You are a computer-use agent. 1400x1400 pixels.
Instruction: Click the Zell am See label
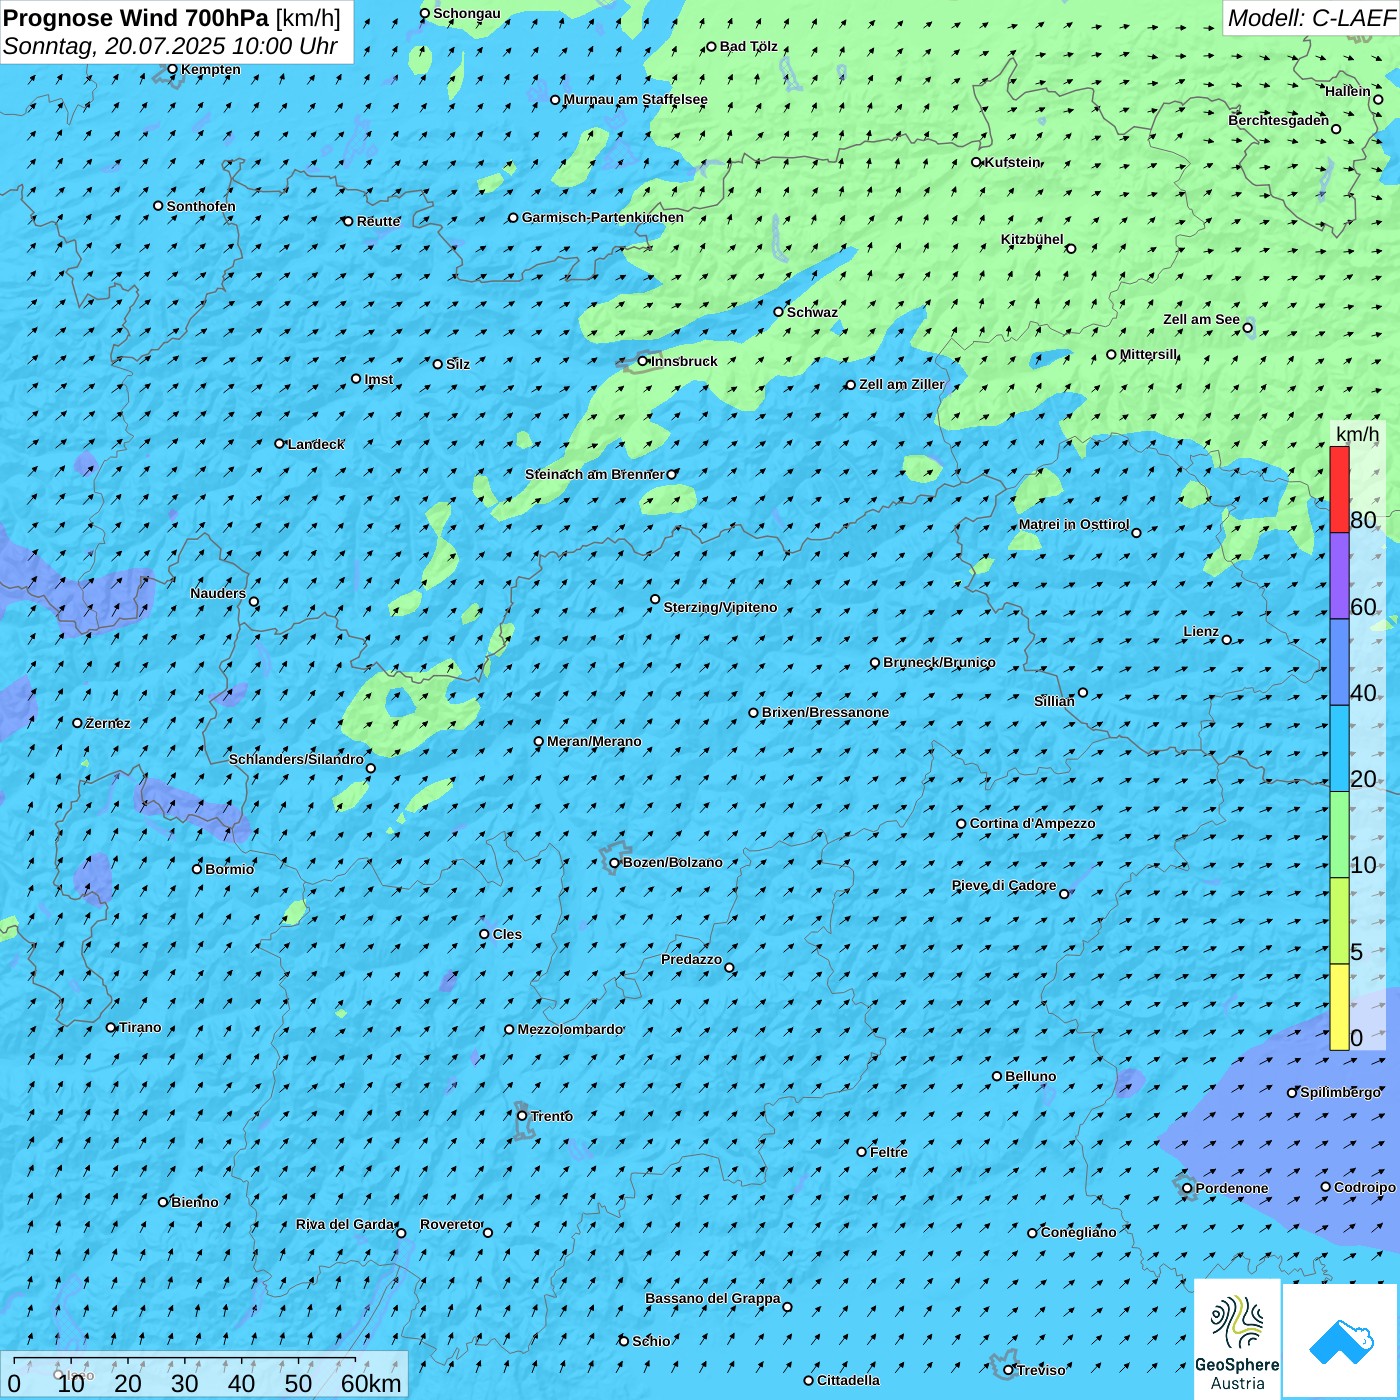click(1201, 319)
